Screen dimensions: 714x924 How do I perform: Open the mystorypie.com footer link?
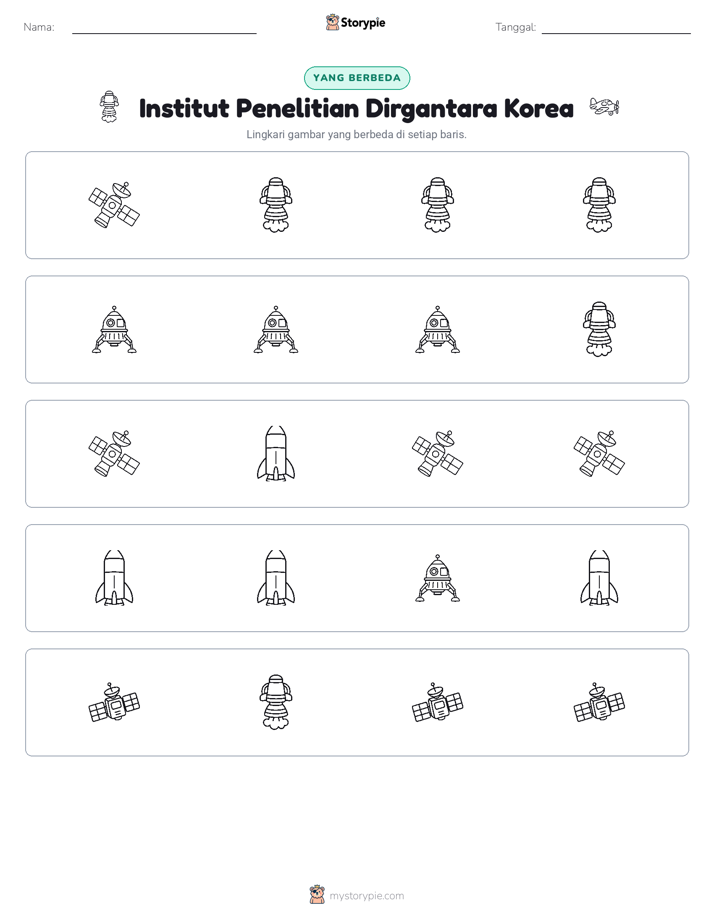click(x=366, y=896)
